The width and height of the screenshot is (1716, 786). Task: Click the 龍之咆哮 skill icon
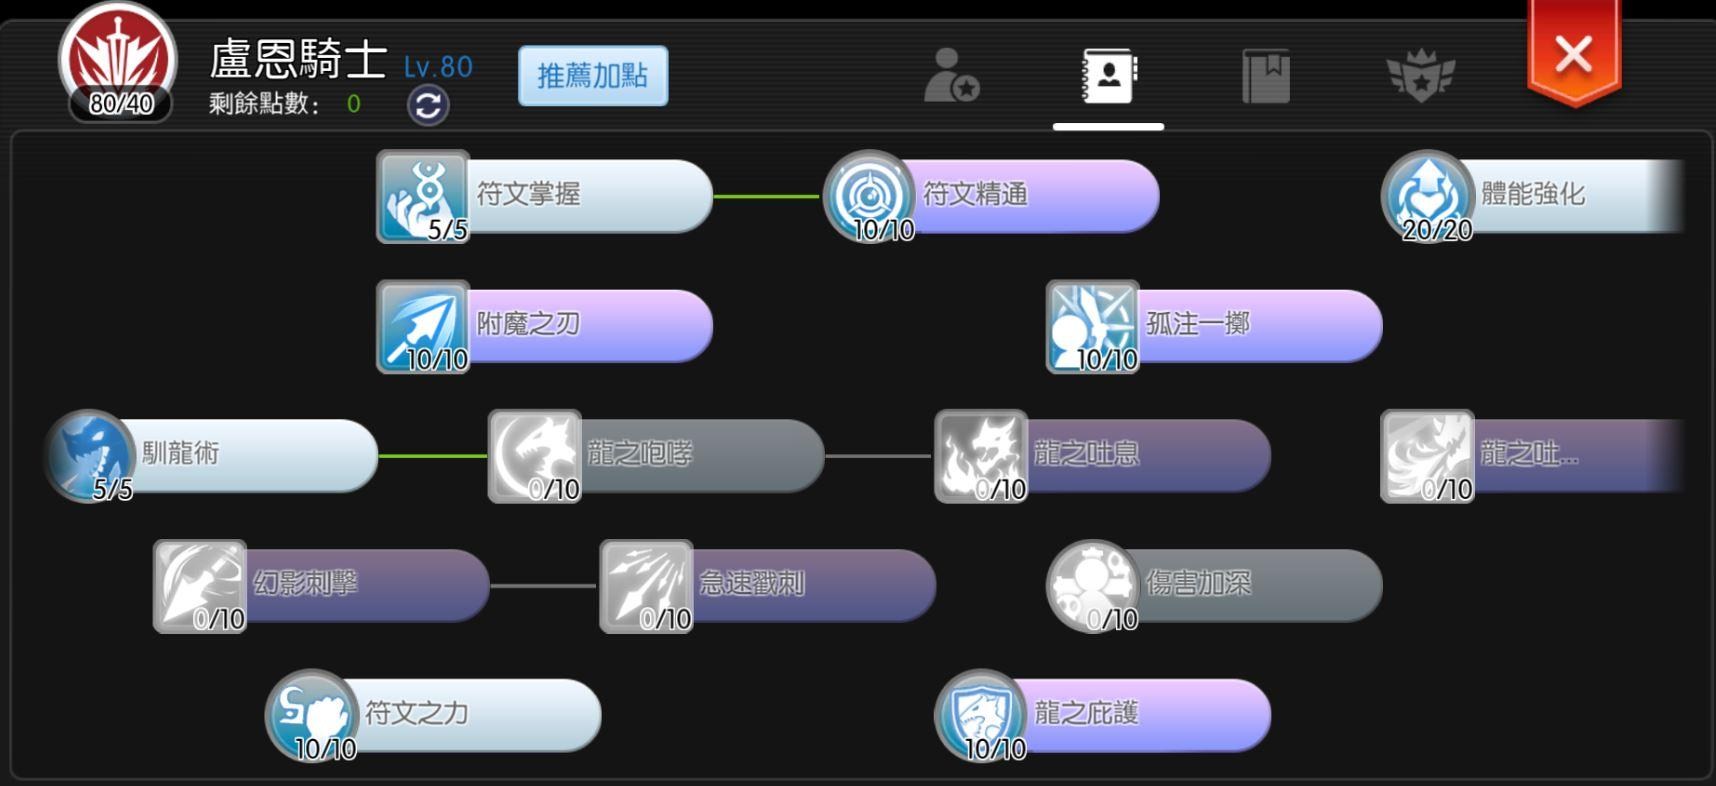(x=535, y=456)
